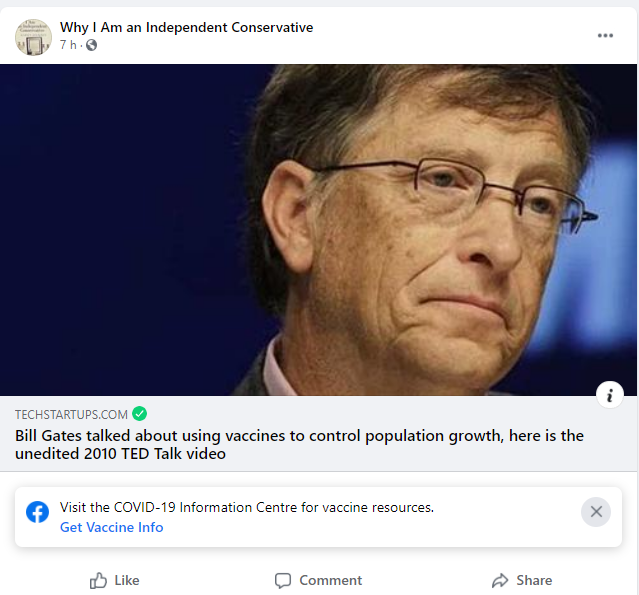Viewport: 639px width, 595px height.
Task: Share the post via the Share label
Action: 534,580
